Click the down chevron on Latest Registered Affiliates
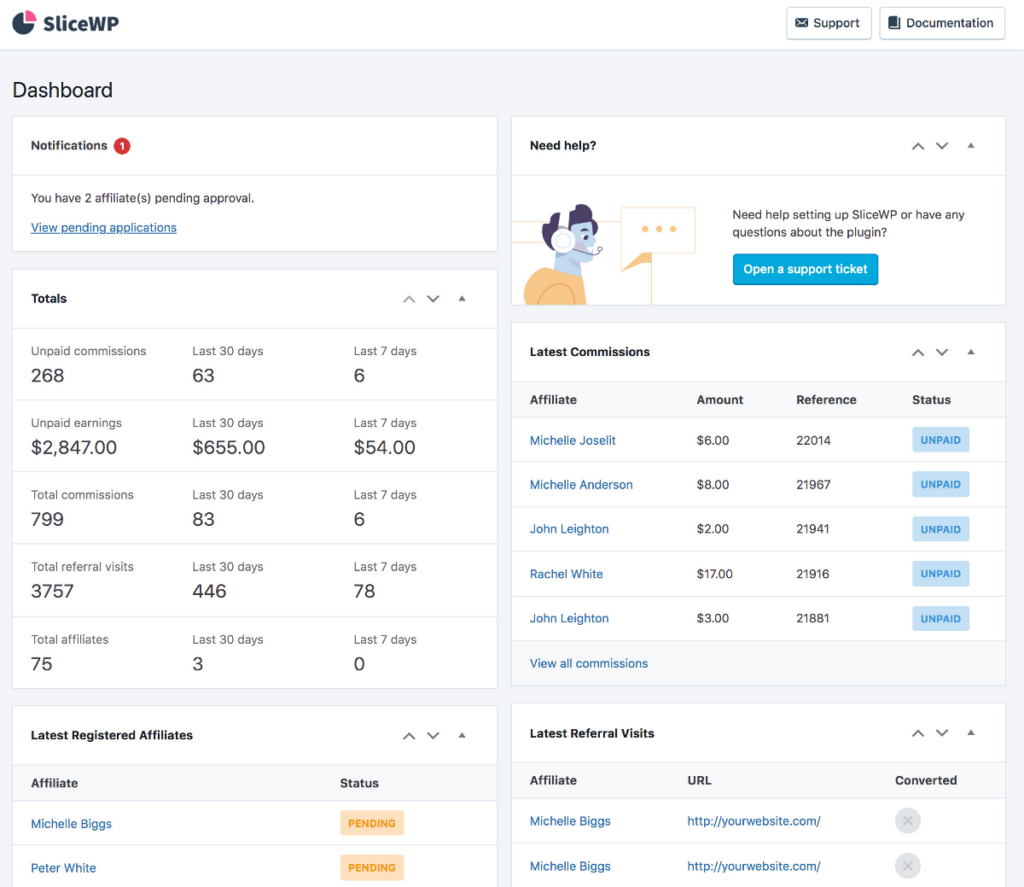The image size is (1024, 887). click(433, 735)
